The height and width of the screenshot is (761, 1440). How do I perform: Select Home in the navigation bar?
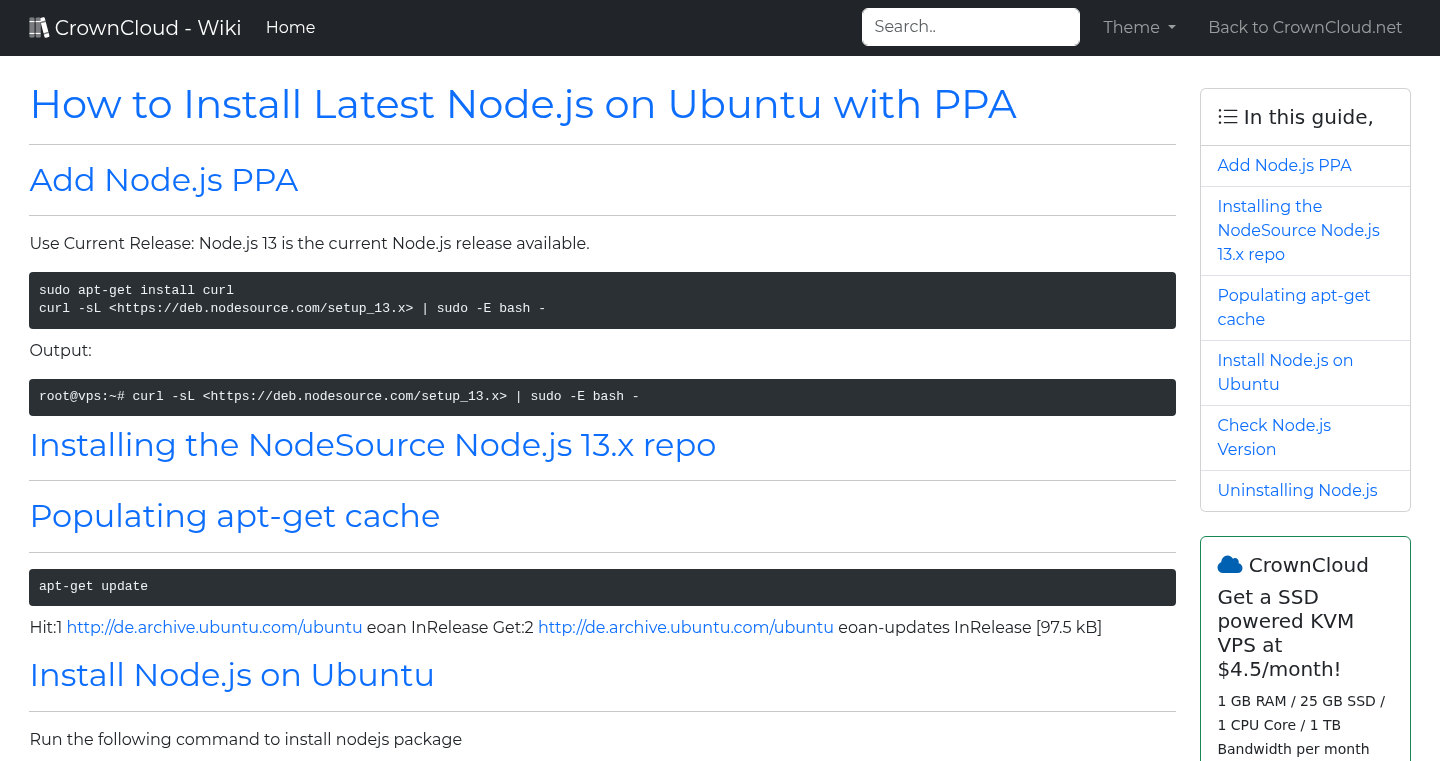290,27
